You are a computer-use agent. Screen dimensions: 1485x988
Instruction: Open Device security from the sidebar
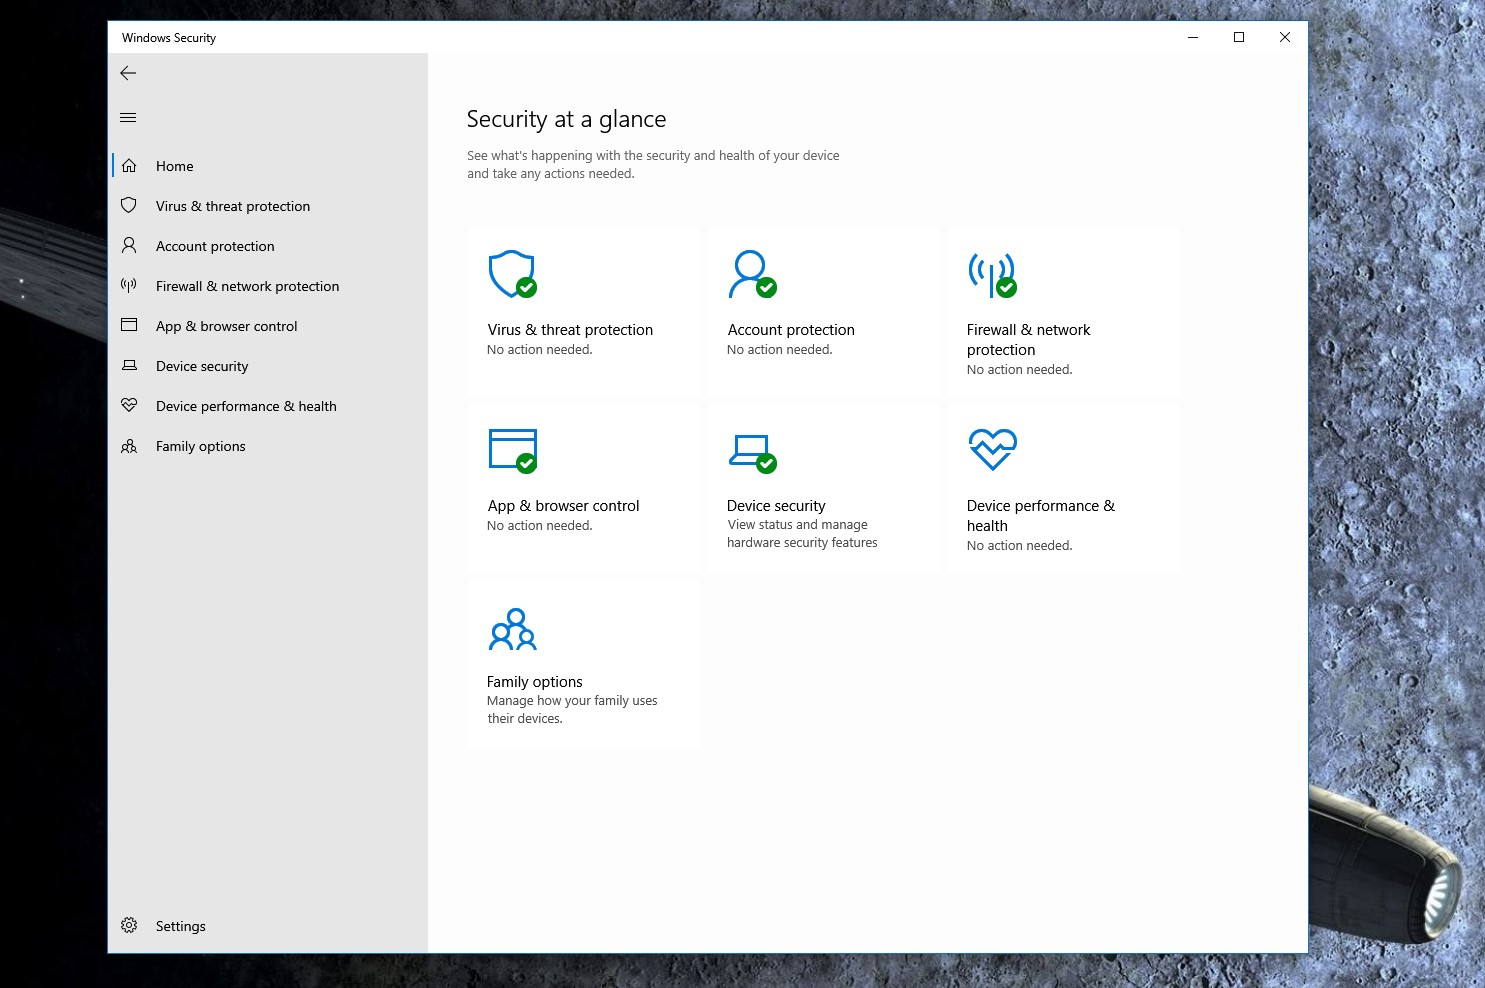pyautogui.click(x=268, y=366)
